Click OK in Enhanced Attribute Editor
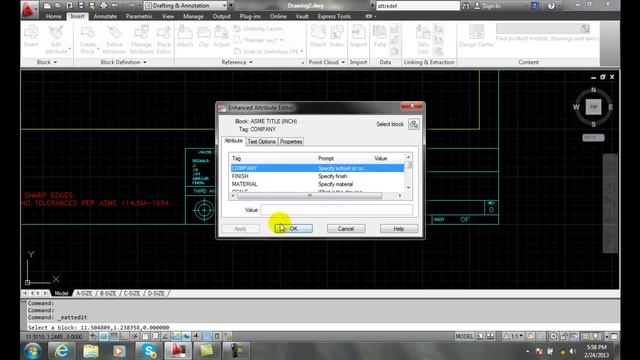 tap(293, 229)
